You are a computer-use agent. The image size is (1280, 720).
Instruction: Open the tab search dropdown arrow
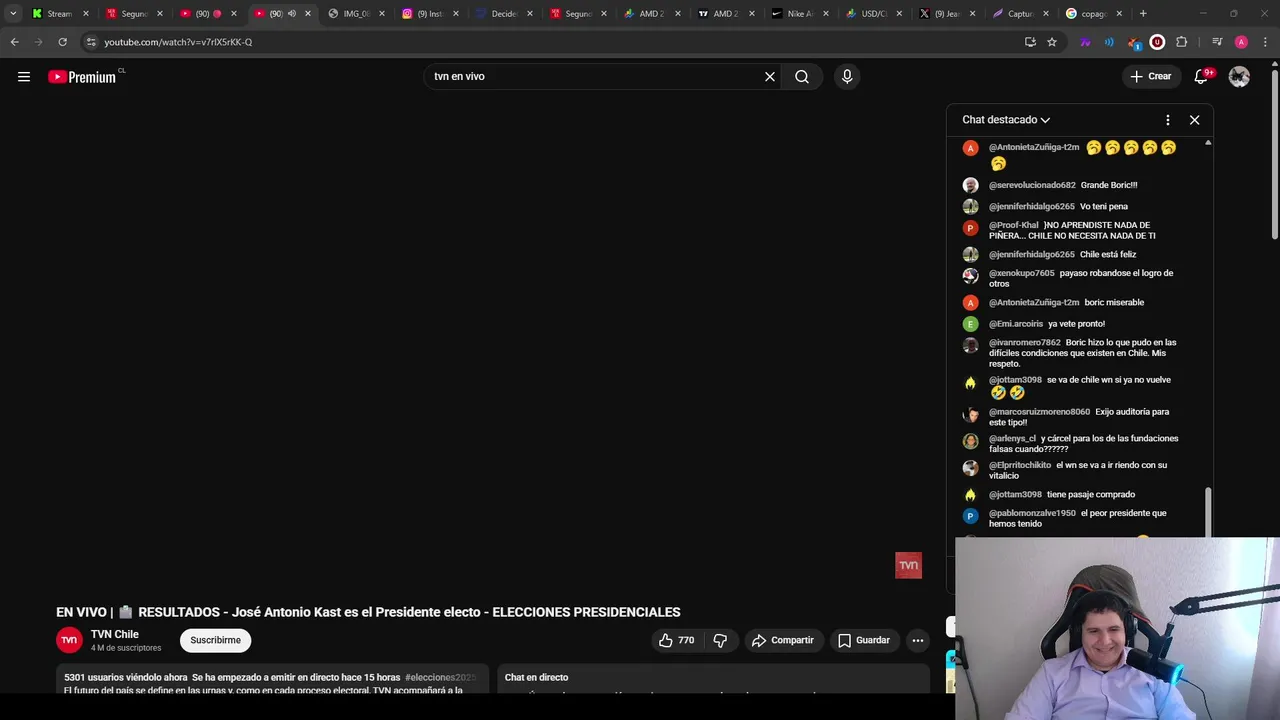pos(13,14)
